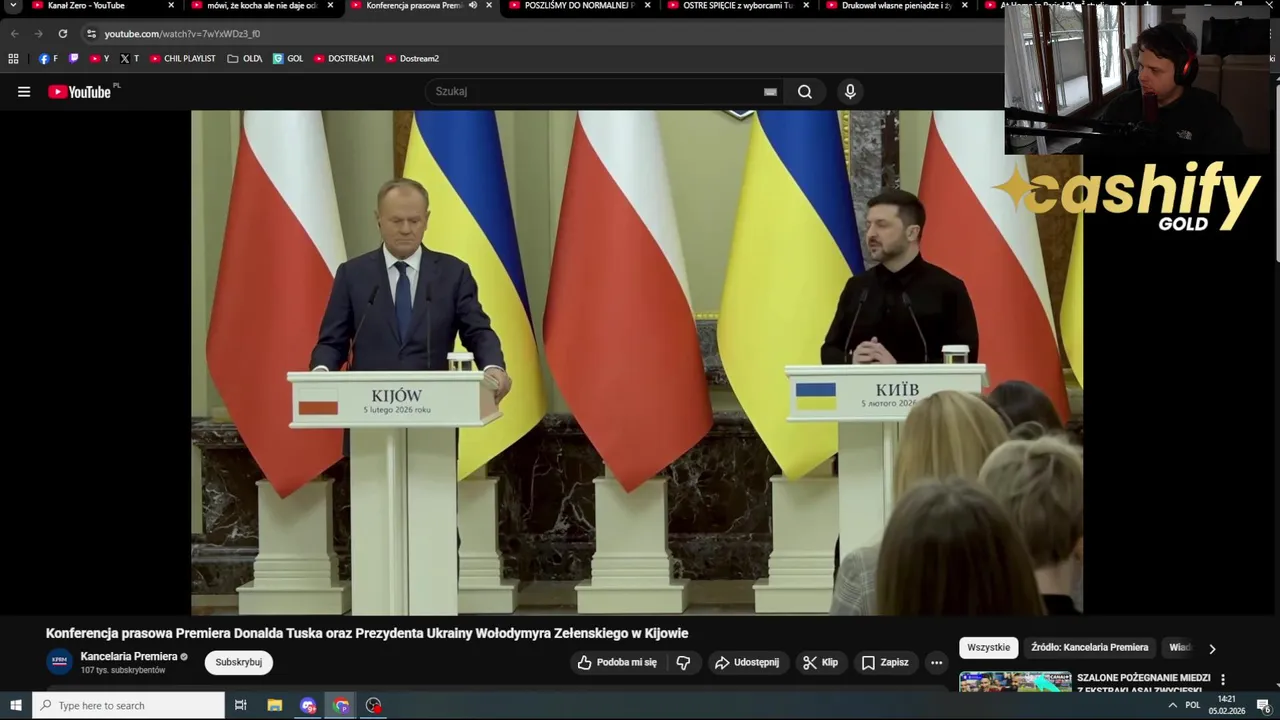
Task: Click the taskbar 'Type here to search' box
Action: pos(128,705)
